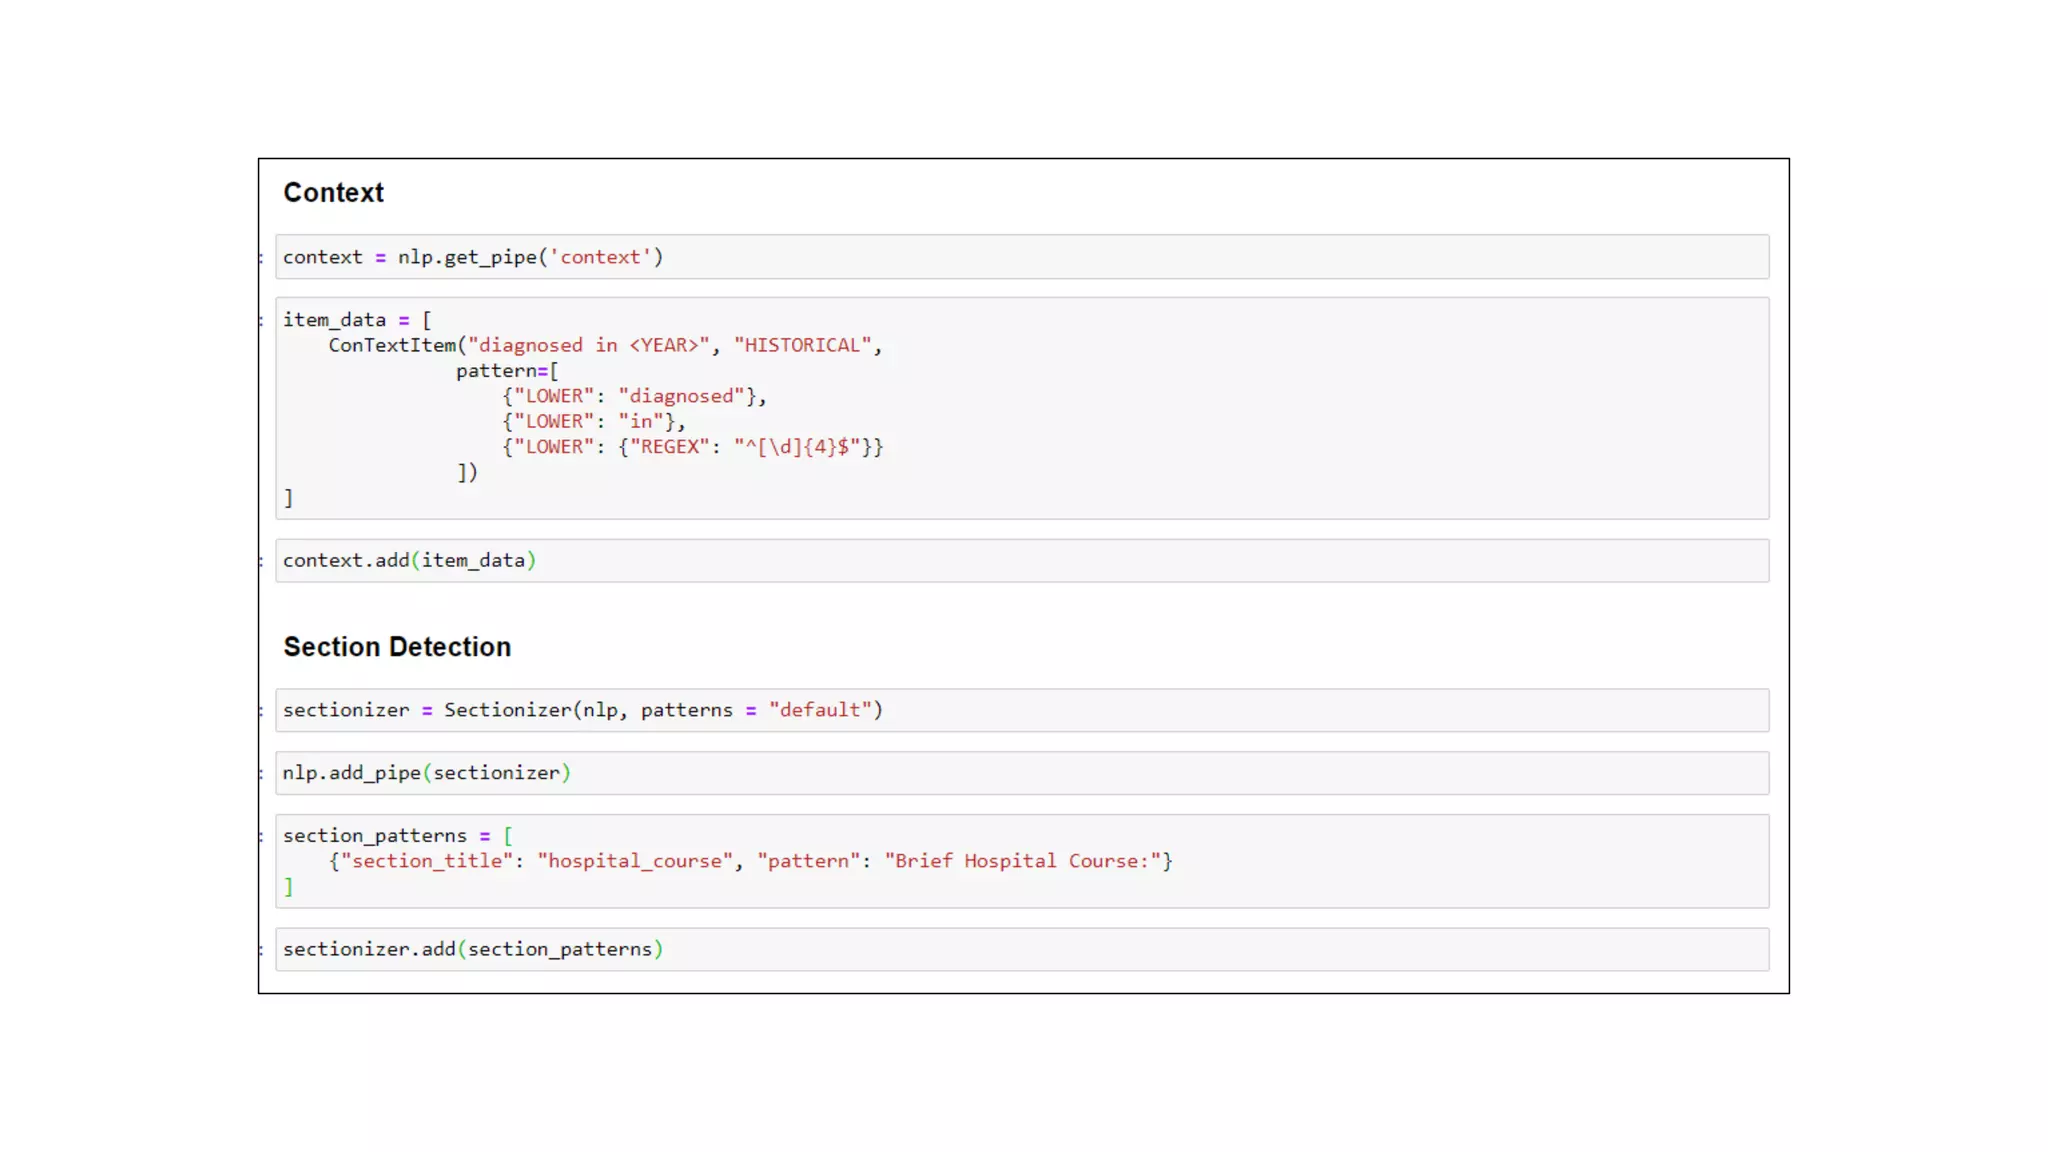Click the 'HISTORICAL' string in the code
This screenshot has width=2048, height=1152.
803,346
